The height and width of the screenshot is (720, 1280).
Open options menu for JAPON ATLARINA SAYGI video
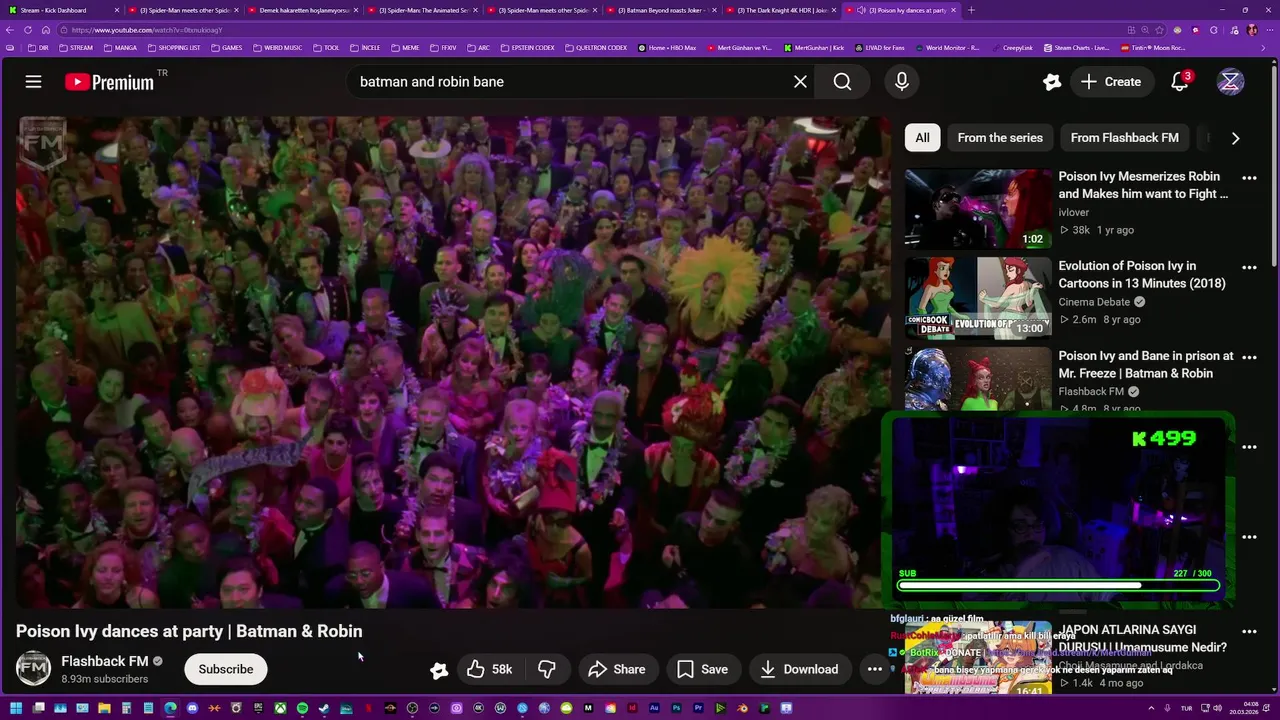(x=1249, y=632)
